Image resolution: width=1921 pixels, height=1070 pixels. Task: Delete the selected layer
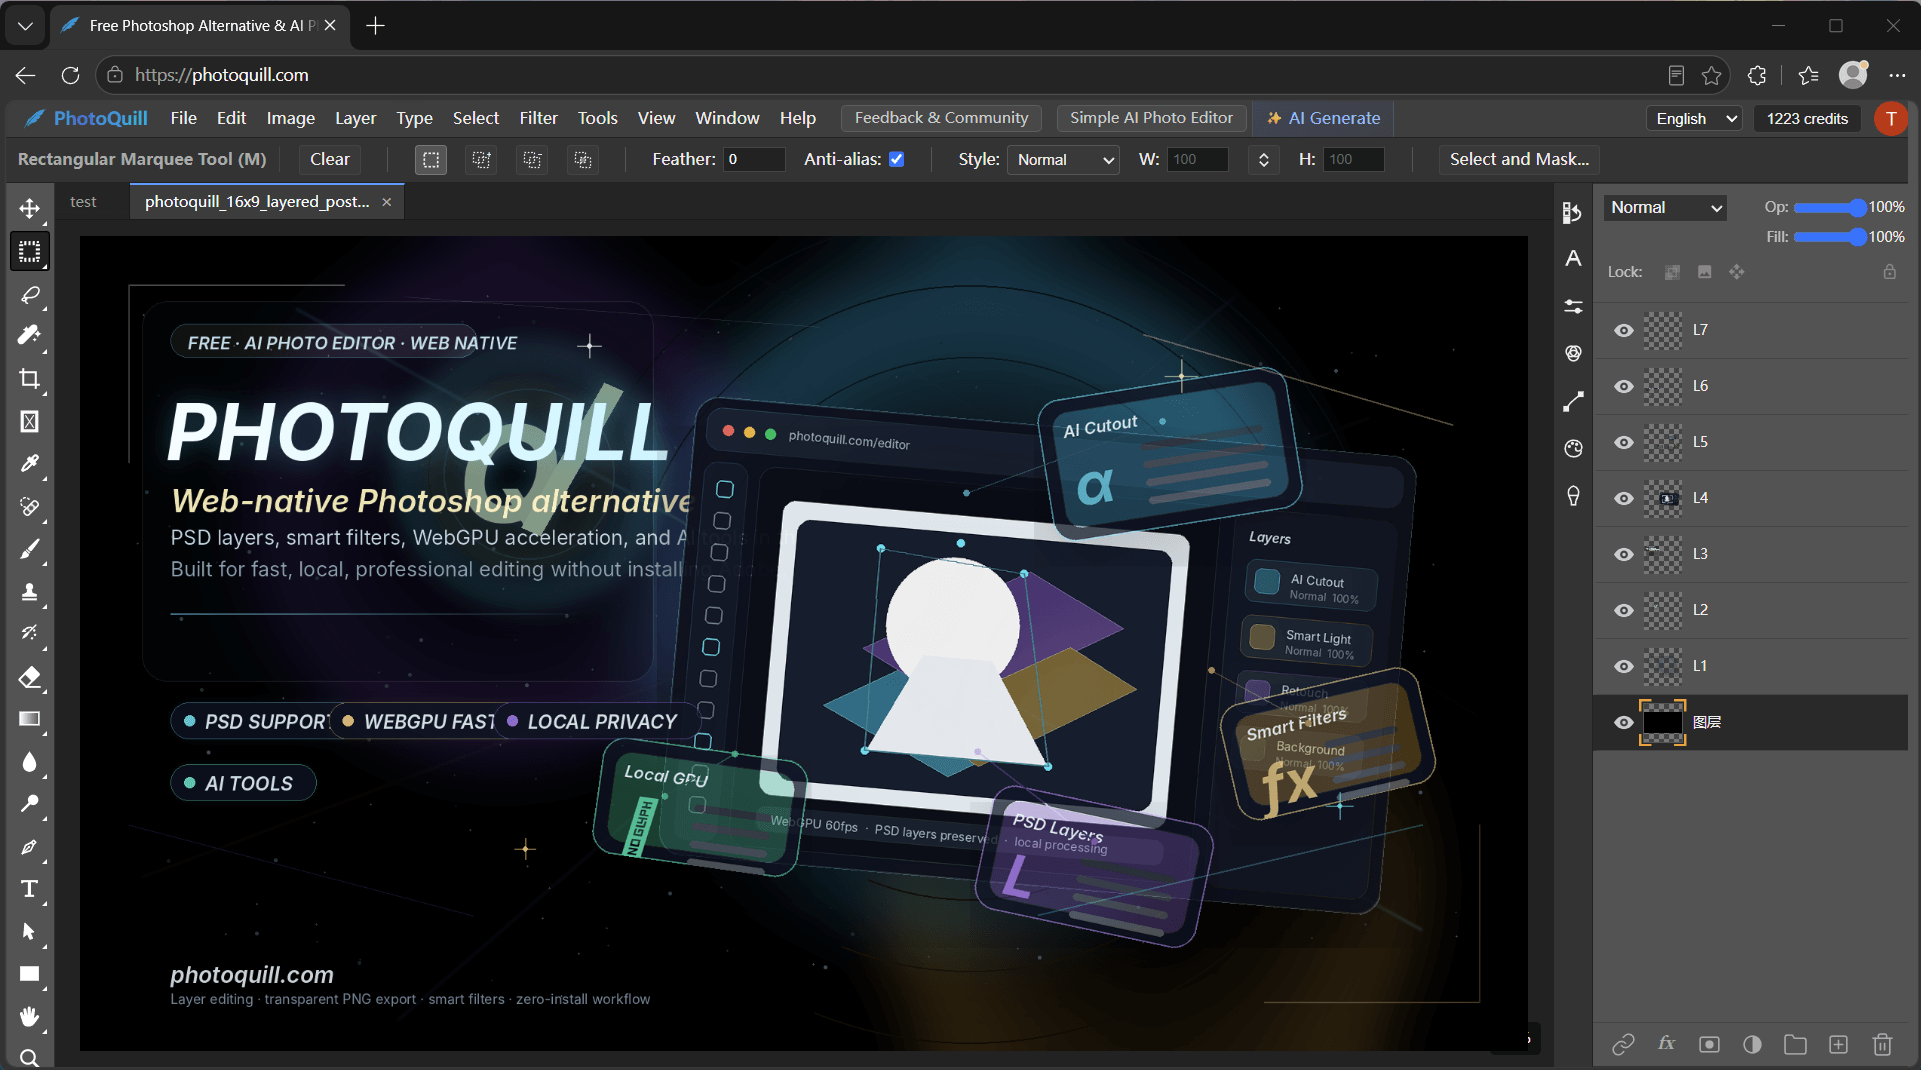tap(1882, 1044)
